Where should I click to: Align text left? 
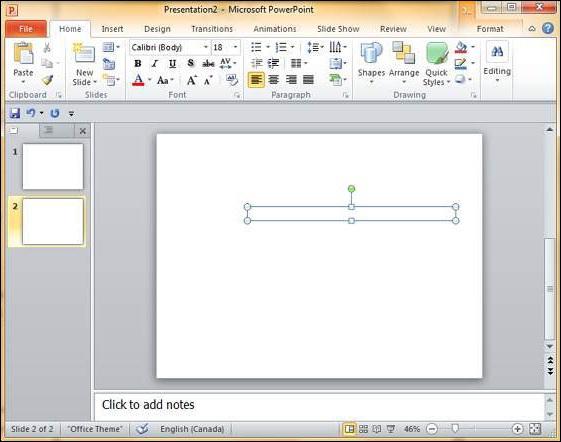point(256,80)
